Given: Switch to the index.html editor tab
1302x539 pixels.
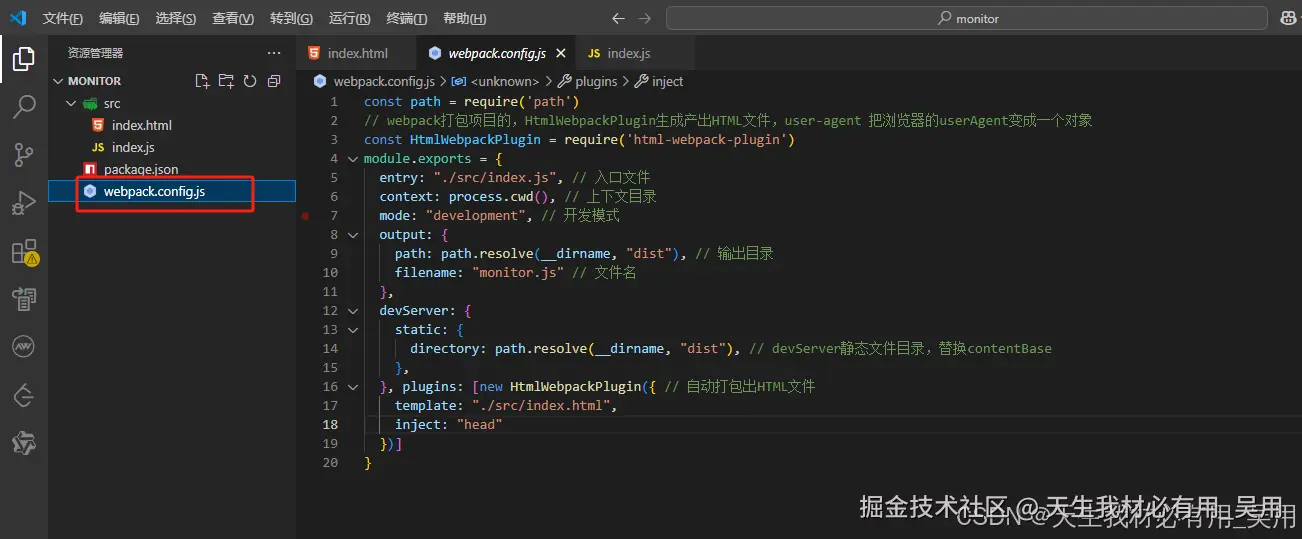Looking at the screenshot, I should tap(356, 53).
